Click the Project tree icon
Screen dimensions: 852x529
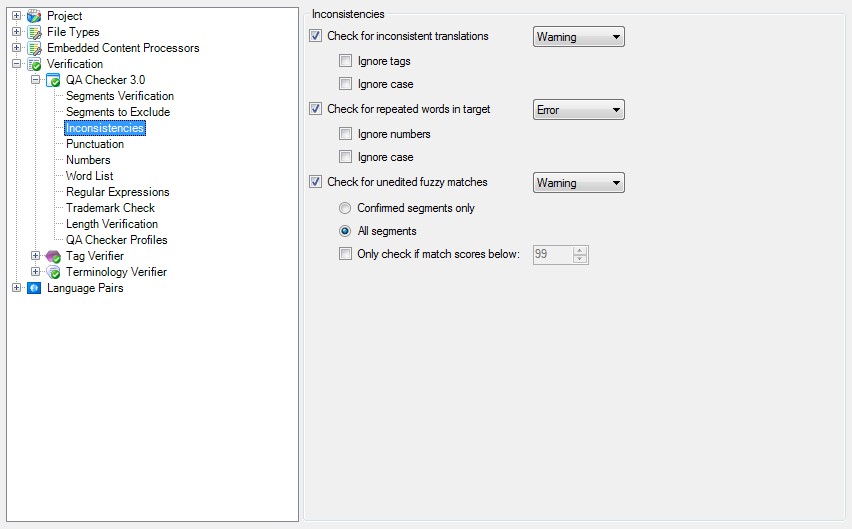pyautogui.click(x=34, y=16)
